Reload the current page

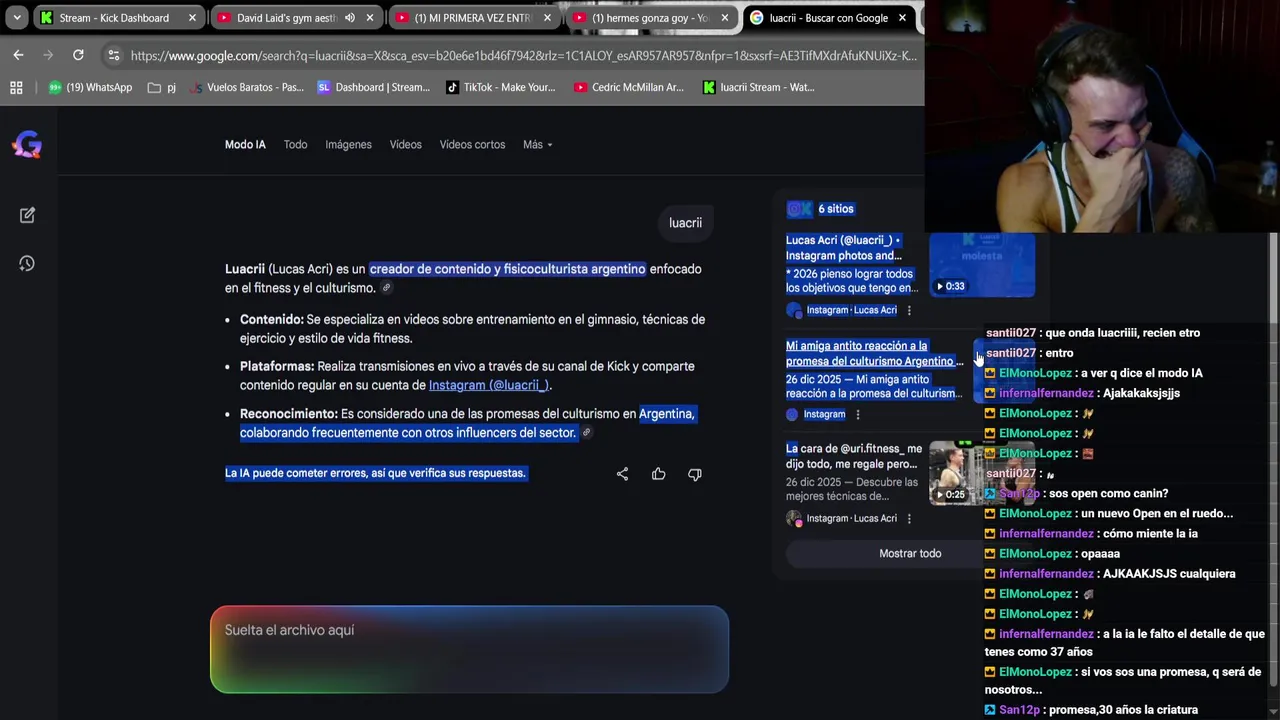pyautogui.click(x=78, y=55)
